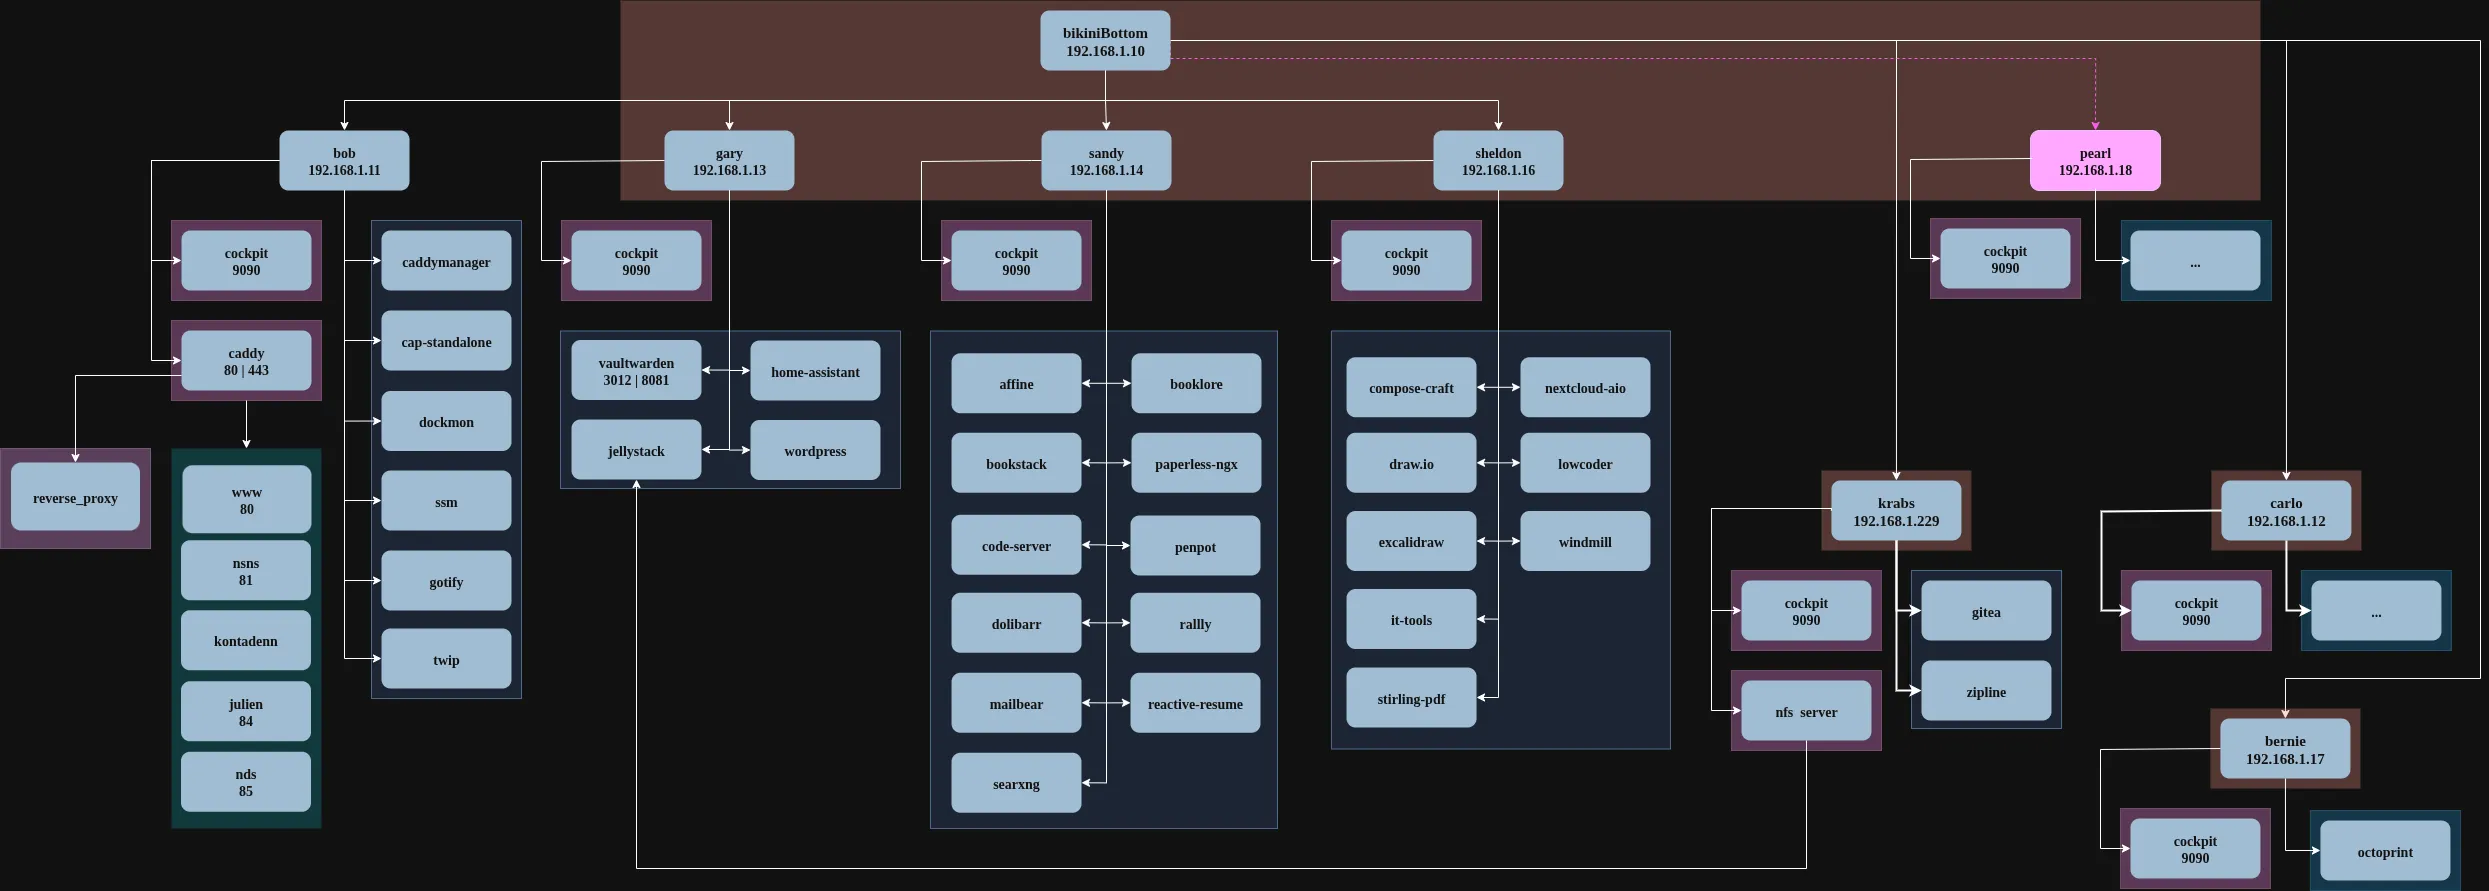Click the jellystack node
Screen dimensions: 2489x891
pyautogui.click(x=636, y=451)
